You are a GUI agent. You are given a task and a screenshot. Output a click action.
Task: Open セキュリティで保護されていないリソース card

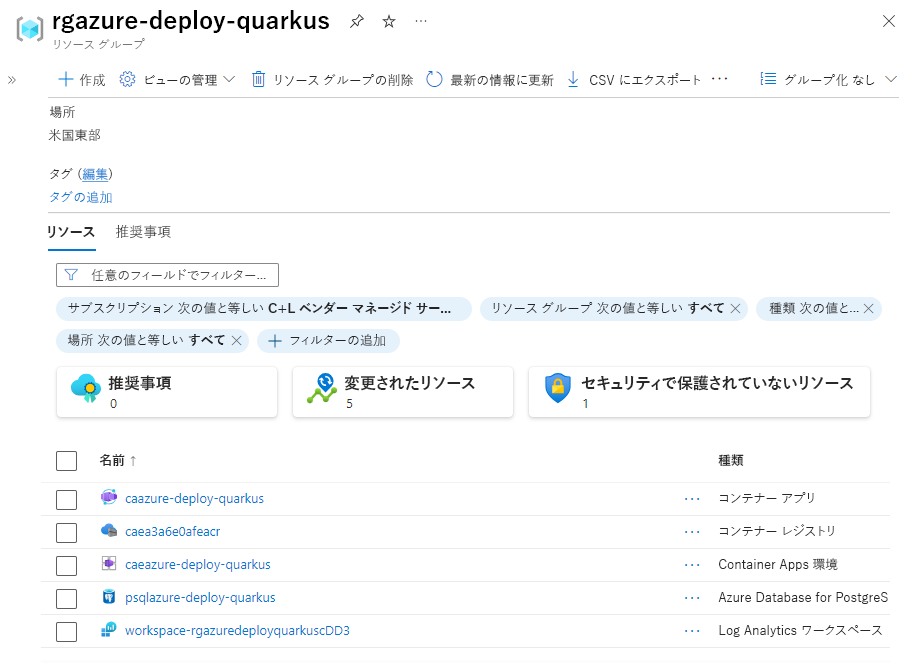[x=699, y=392]
